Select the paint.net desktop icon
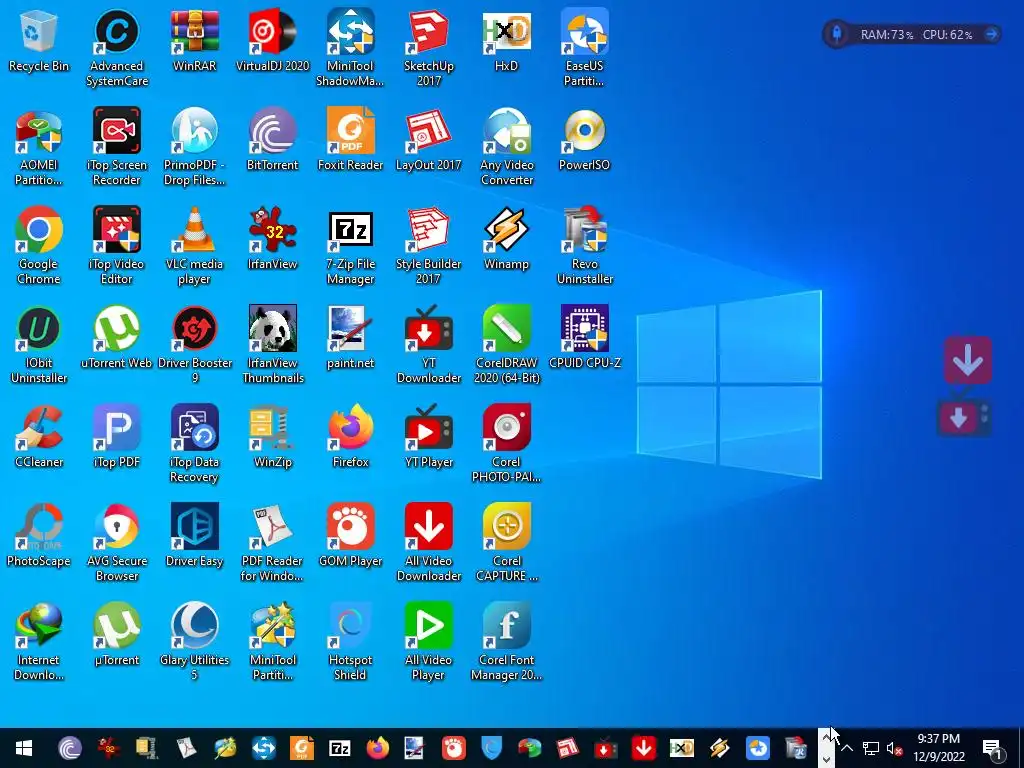1024x768 pixels. click(350, 338)
